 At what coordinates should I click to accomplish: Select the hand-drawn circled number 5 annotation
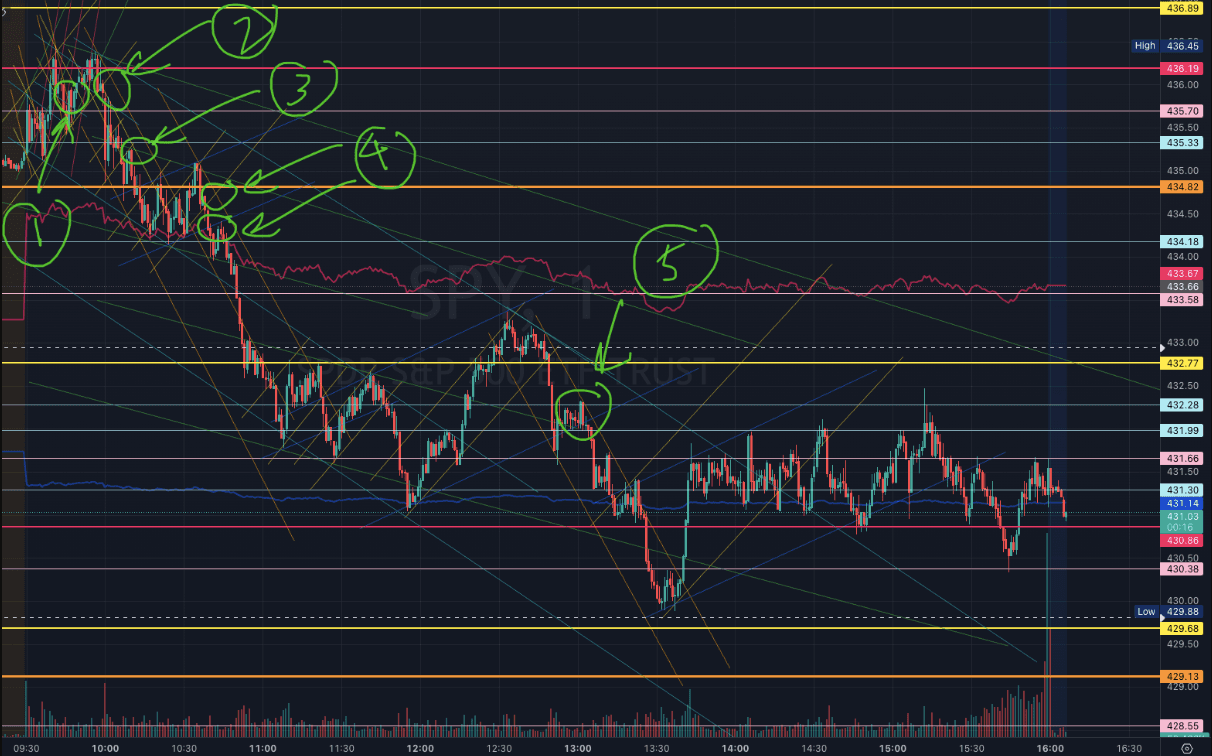(x=678, y=261)
